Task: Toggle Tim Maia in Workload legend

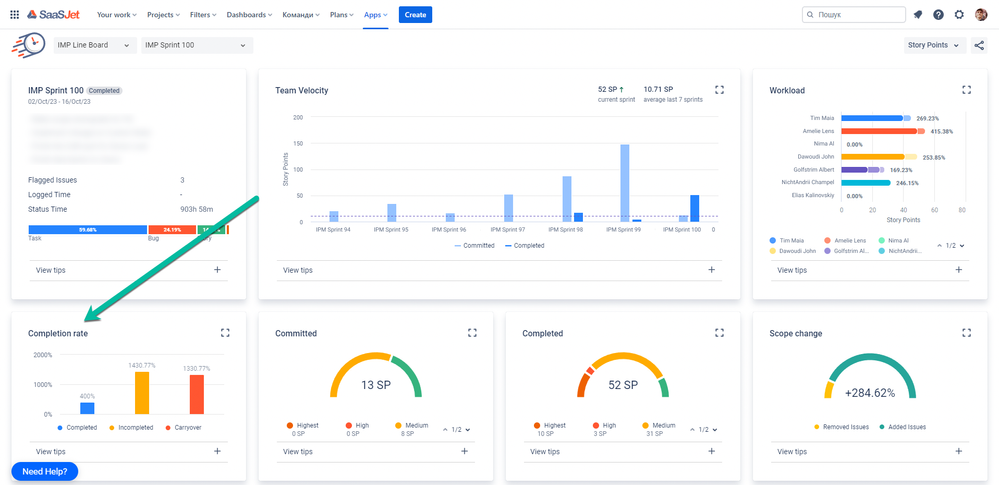Action: [786, 240]
